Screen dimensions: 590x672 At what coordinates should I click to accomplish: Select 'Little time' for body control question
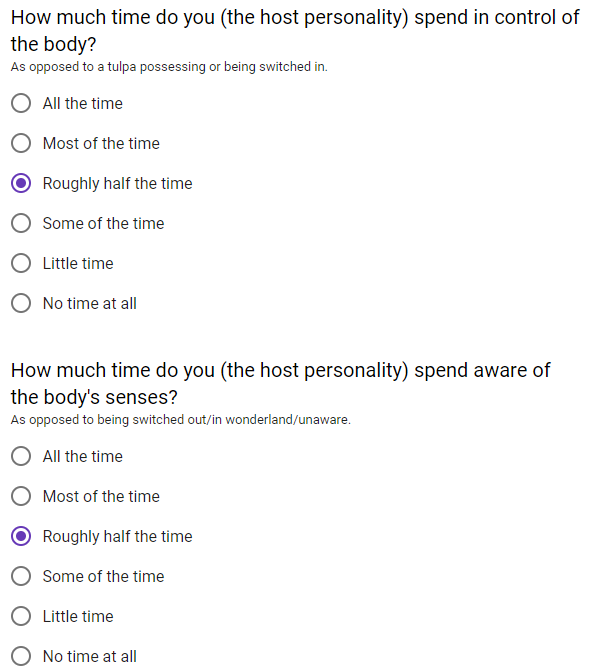[x=21, y=263]
